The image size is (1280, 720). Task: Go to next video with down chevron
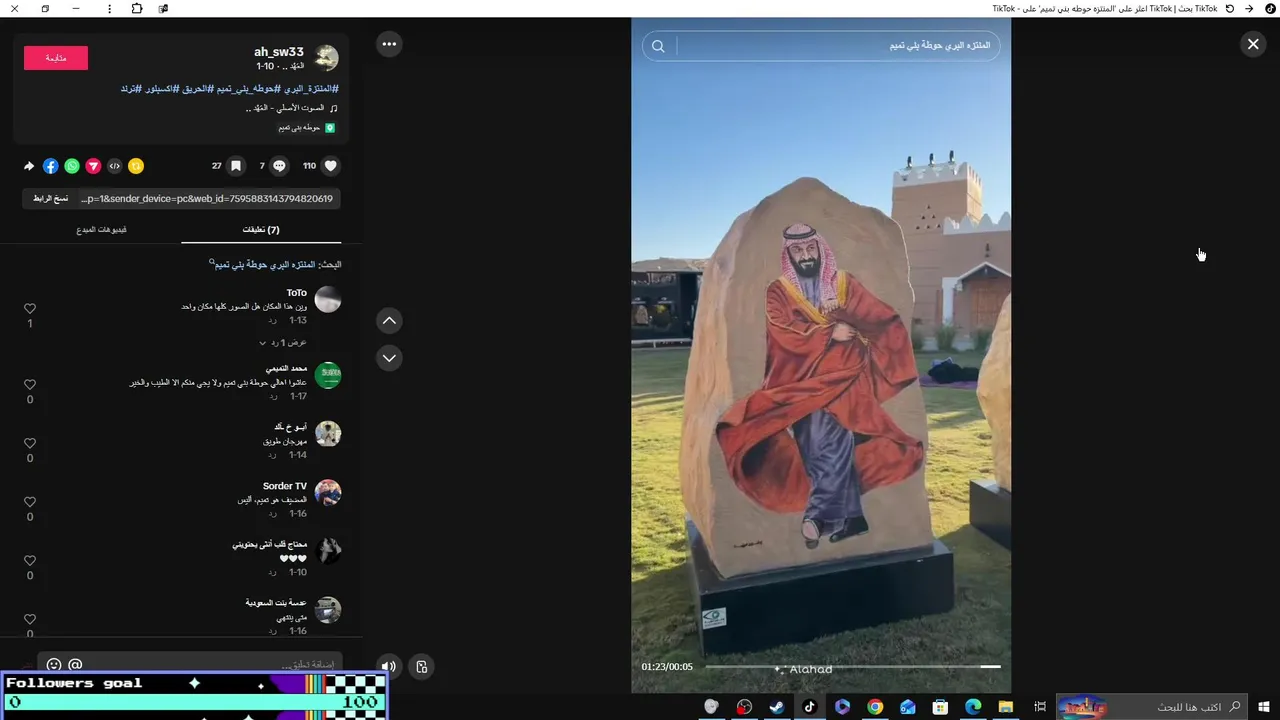pos(389,358)
